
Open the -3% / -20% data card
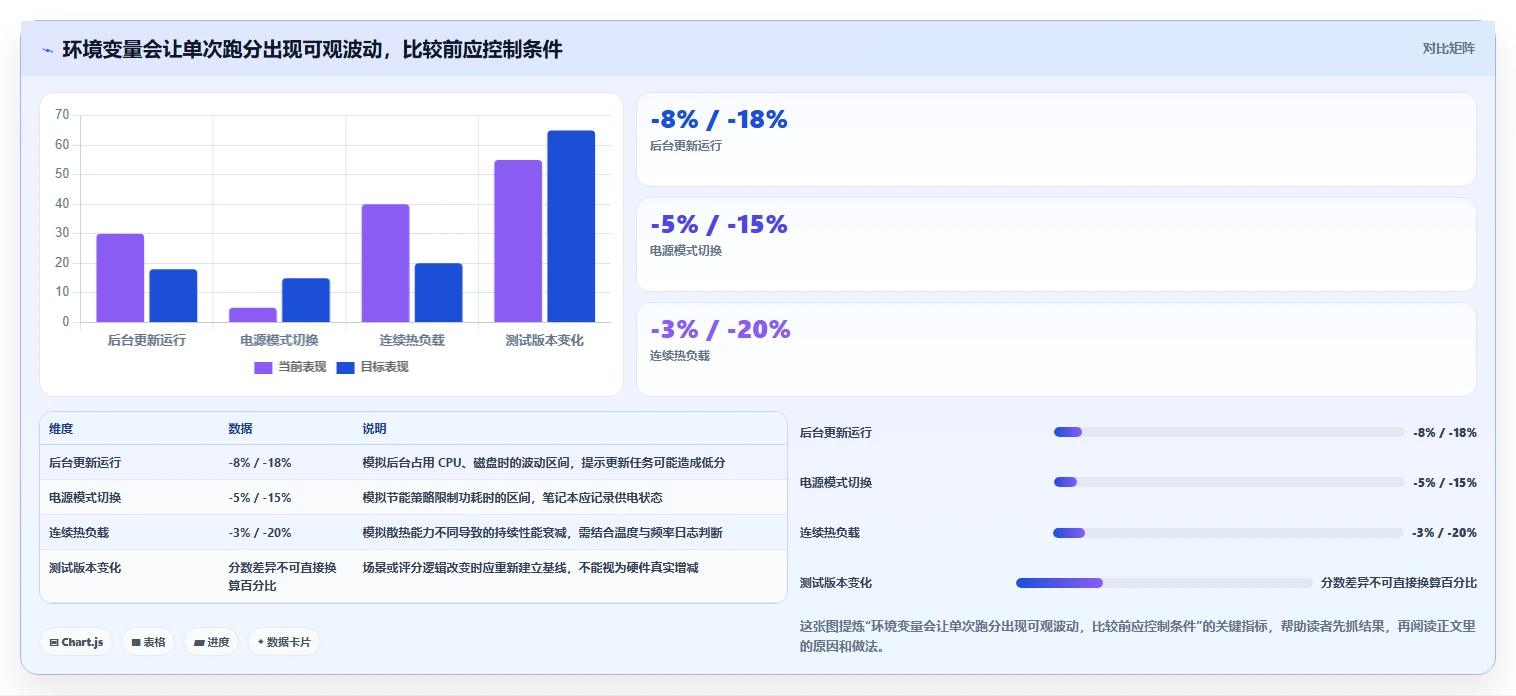point(1056,349)
